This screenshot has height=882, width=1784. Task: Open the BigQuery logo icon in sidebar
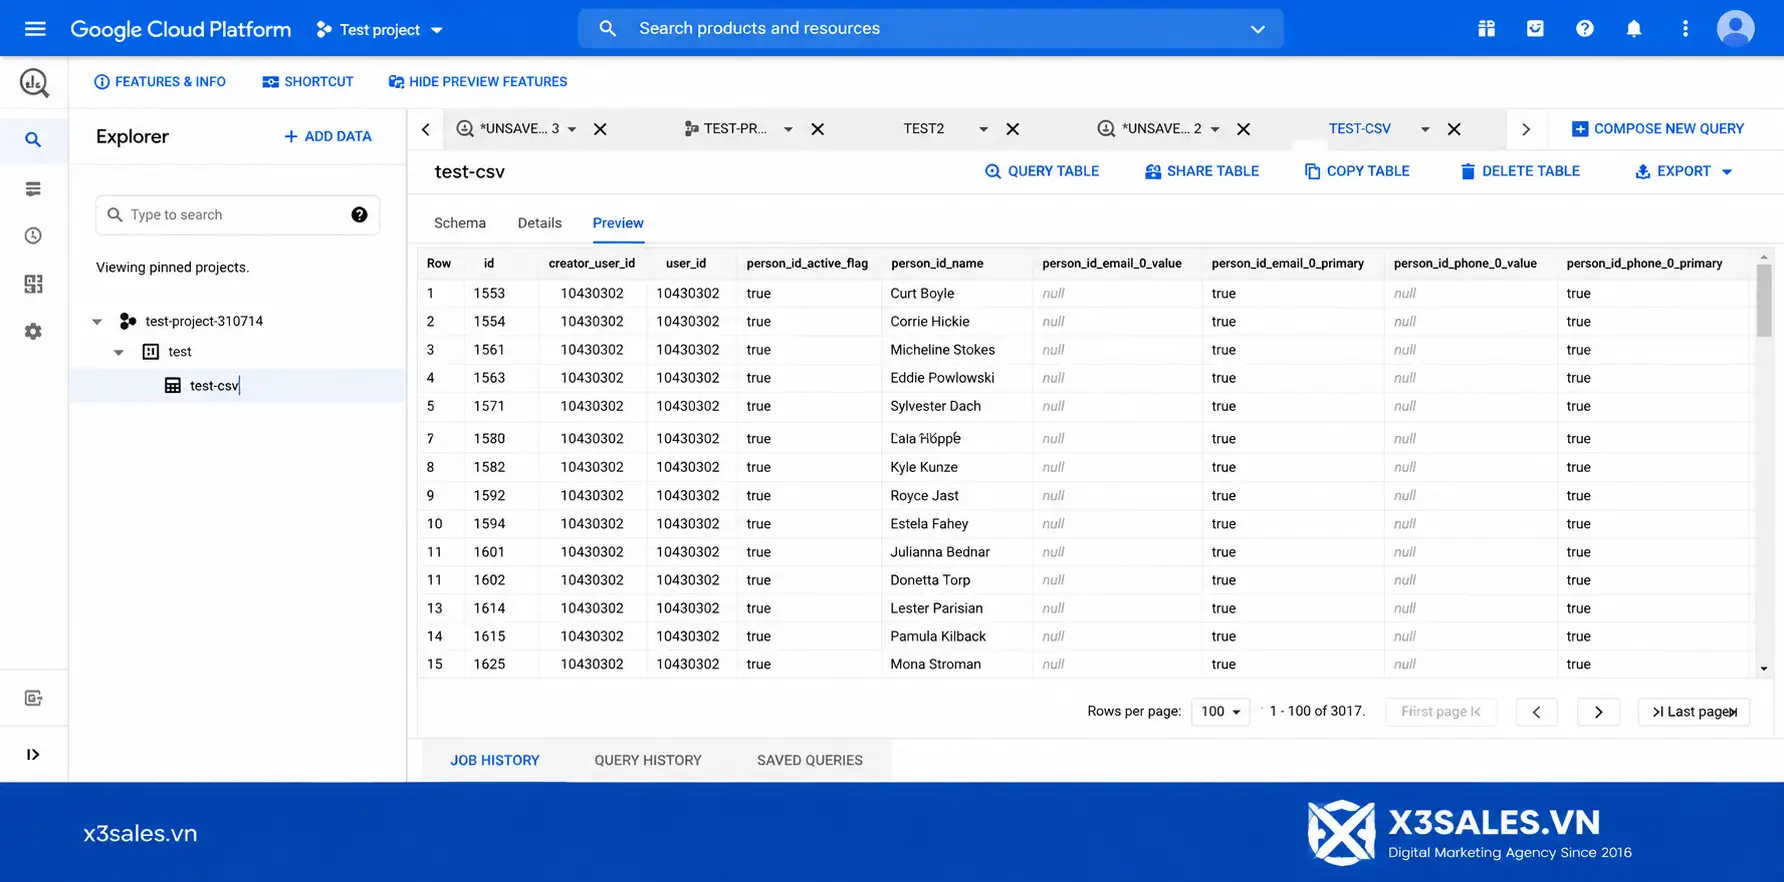pyautogui.click(x=34, y=82)
